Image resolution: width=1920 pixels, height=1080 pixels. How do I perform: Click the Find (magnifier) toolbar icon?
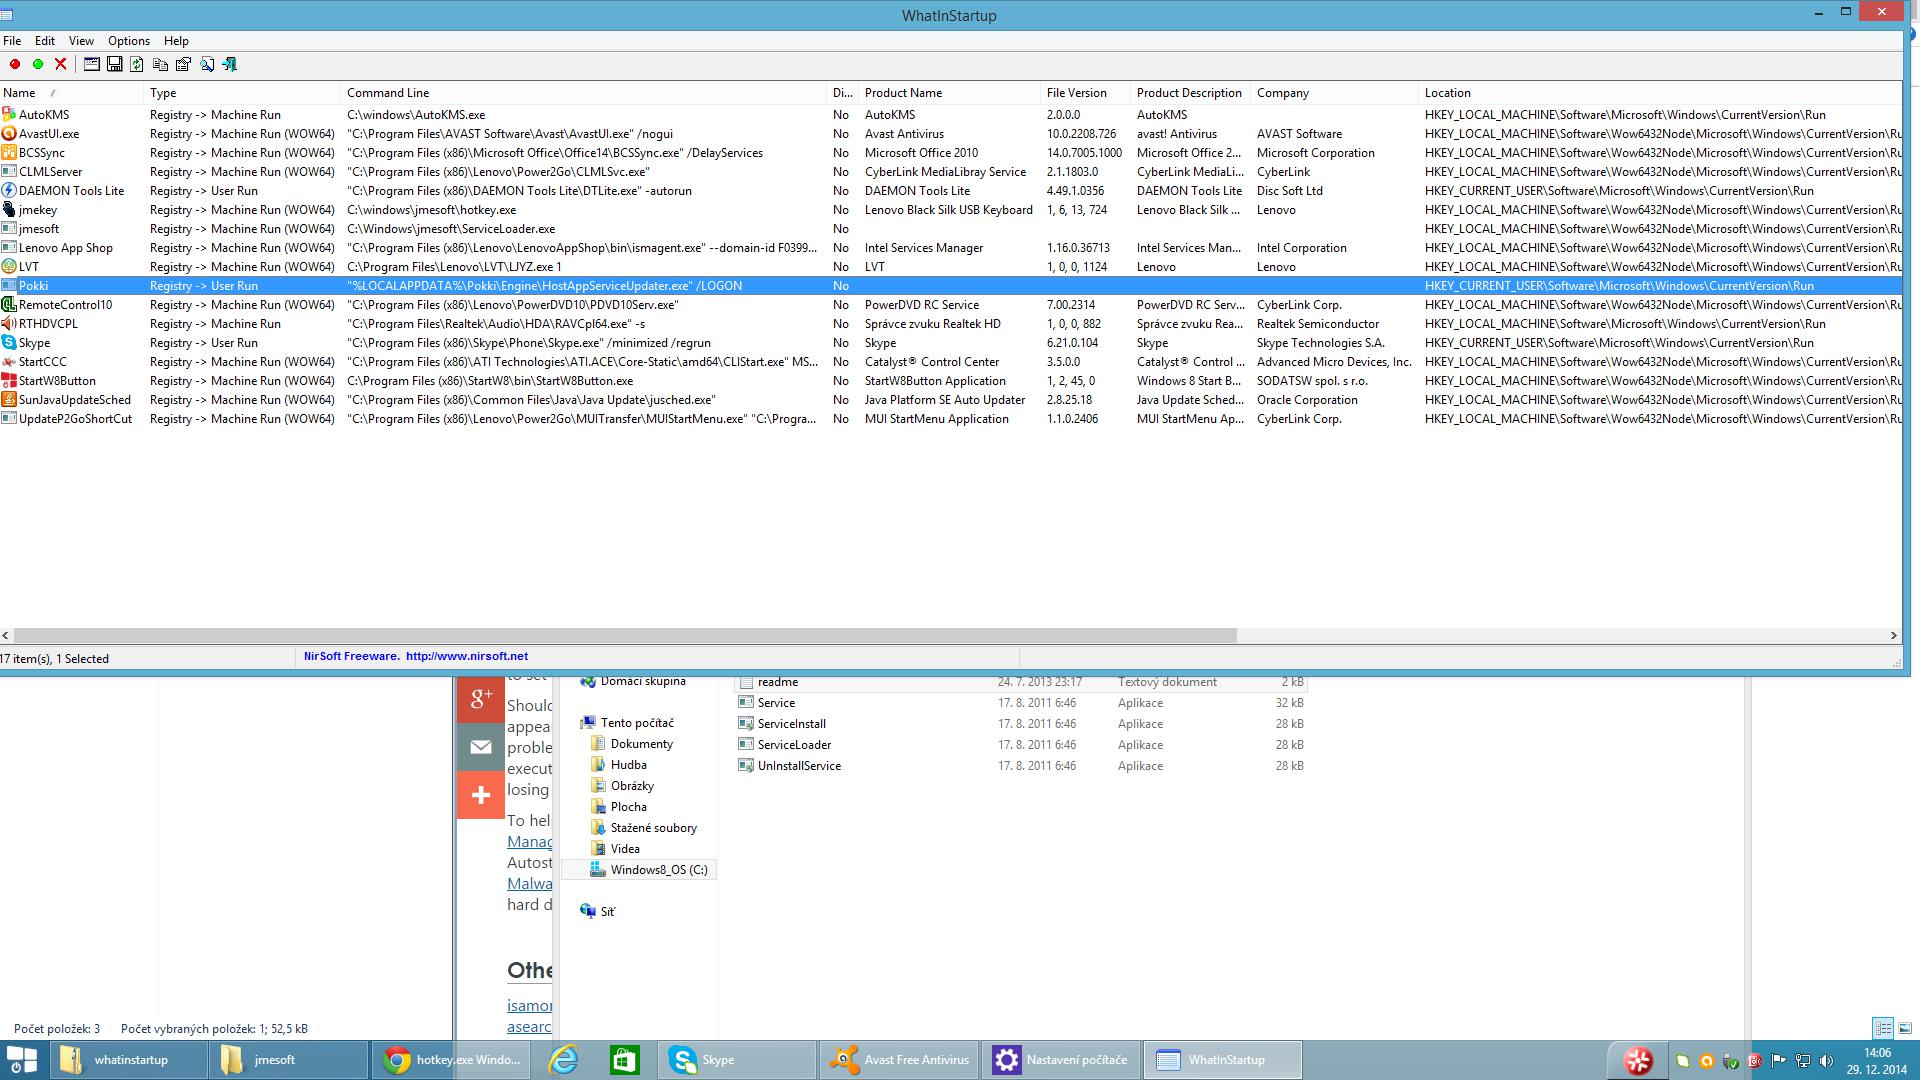point(207,64)
